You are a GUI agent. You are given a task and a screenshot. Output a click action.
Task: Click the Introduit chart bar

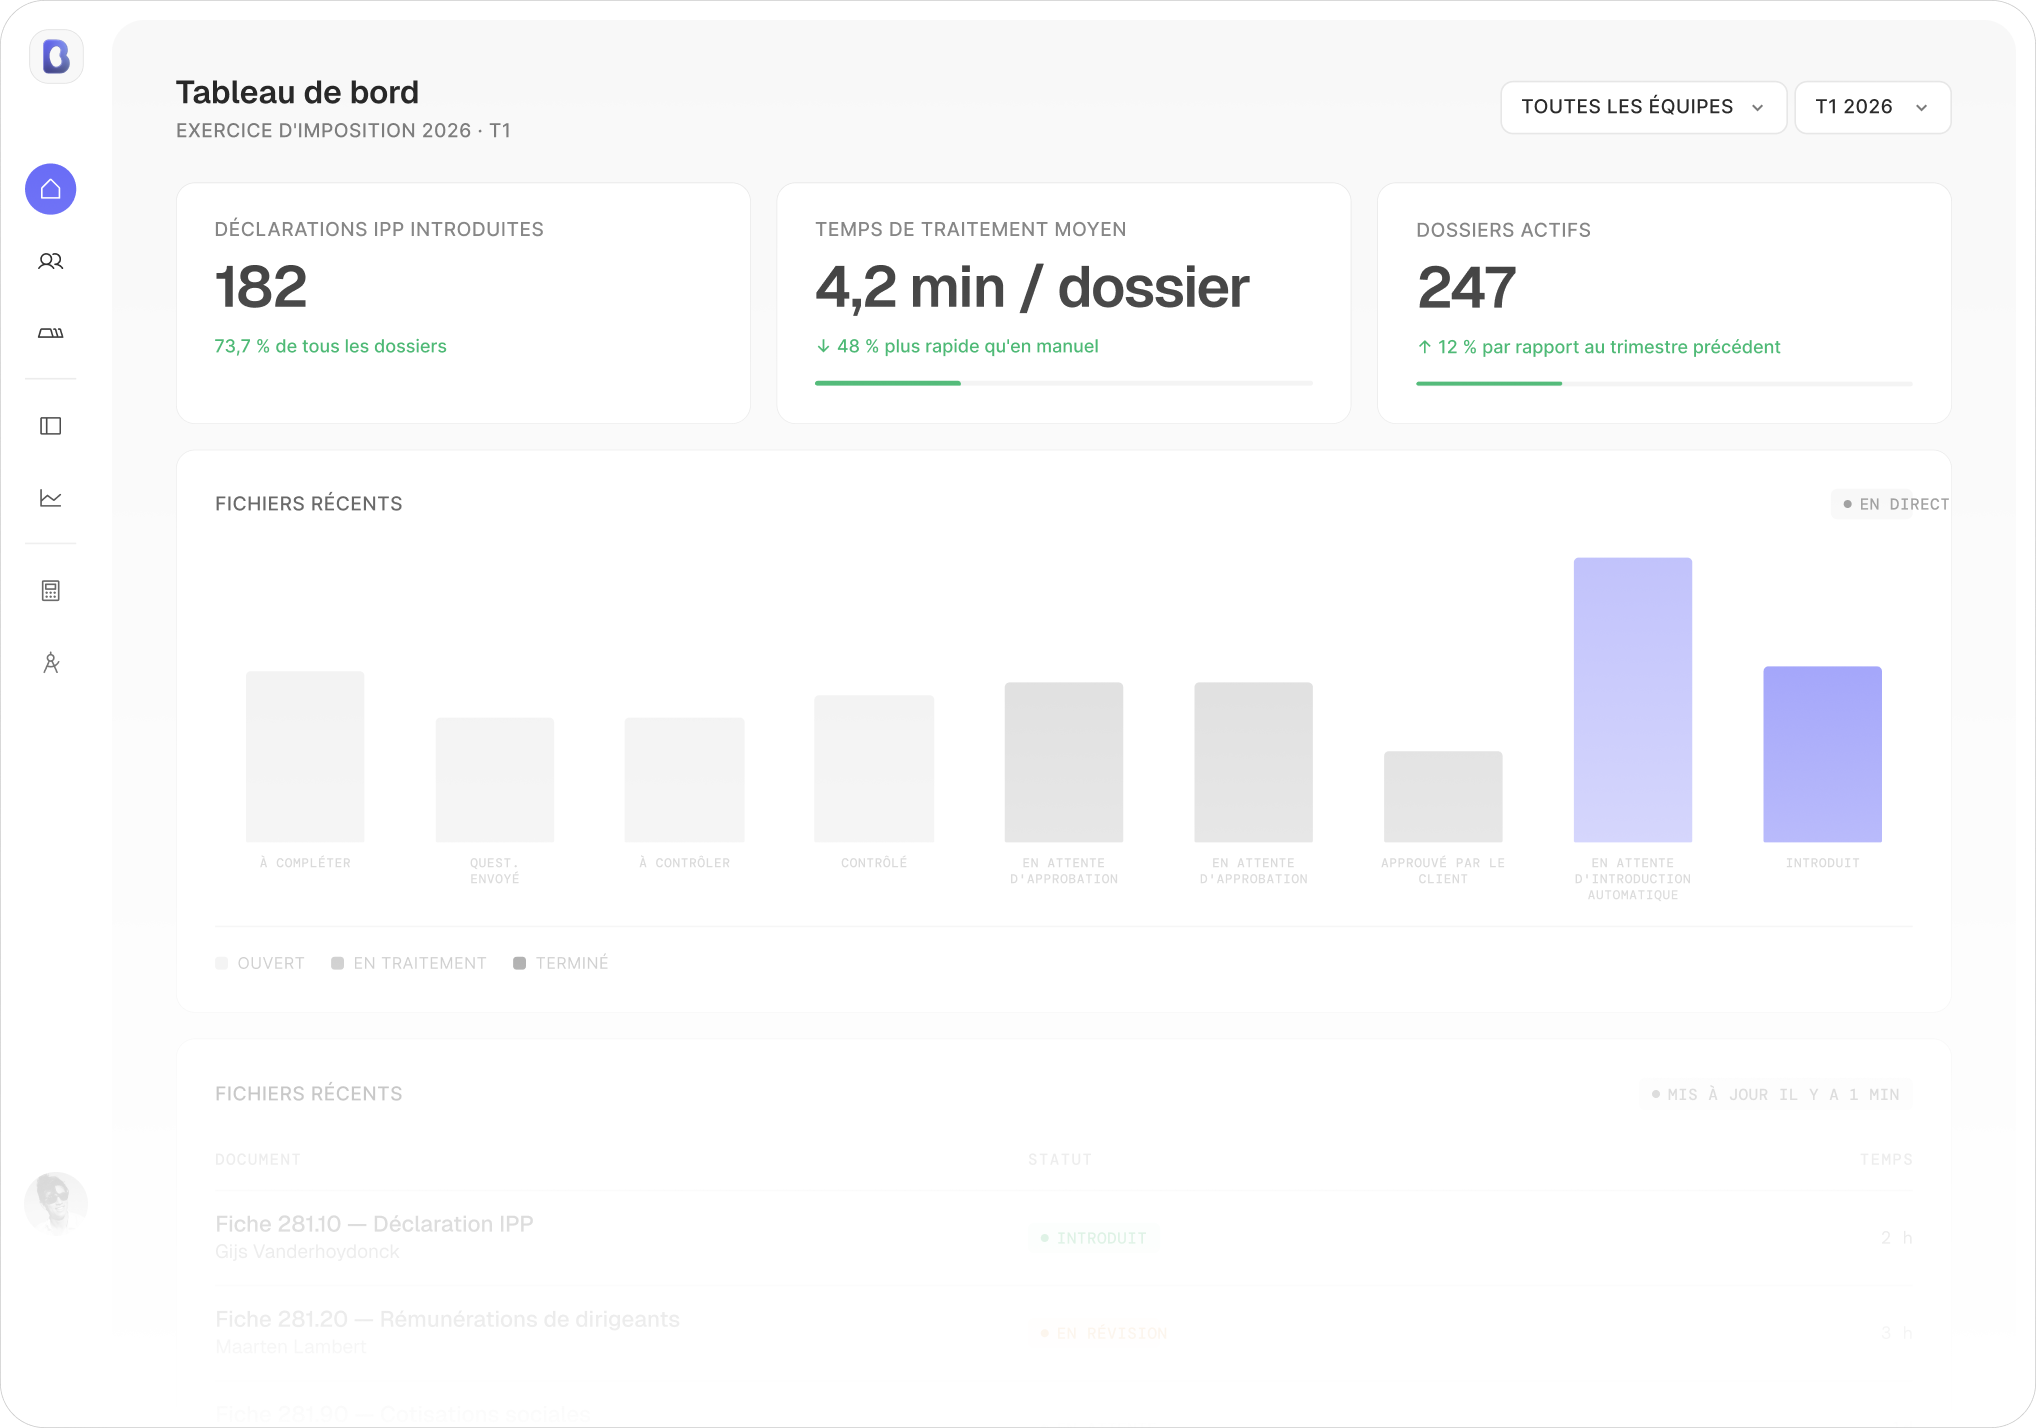tap(1823, 754)
